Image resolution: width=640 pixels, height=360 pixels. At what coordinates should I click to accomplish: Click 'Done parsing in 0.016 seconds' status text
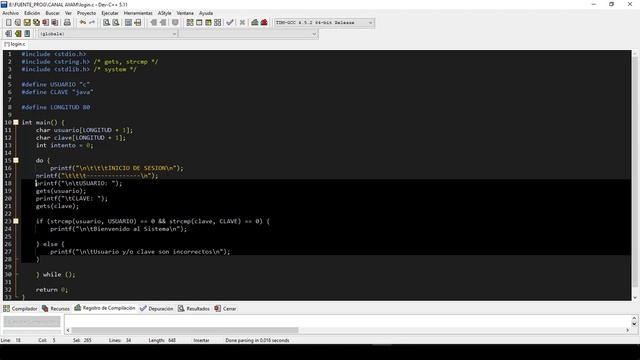257,340
